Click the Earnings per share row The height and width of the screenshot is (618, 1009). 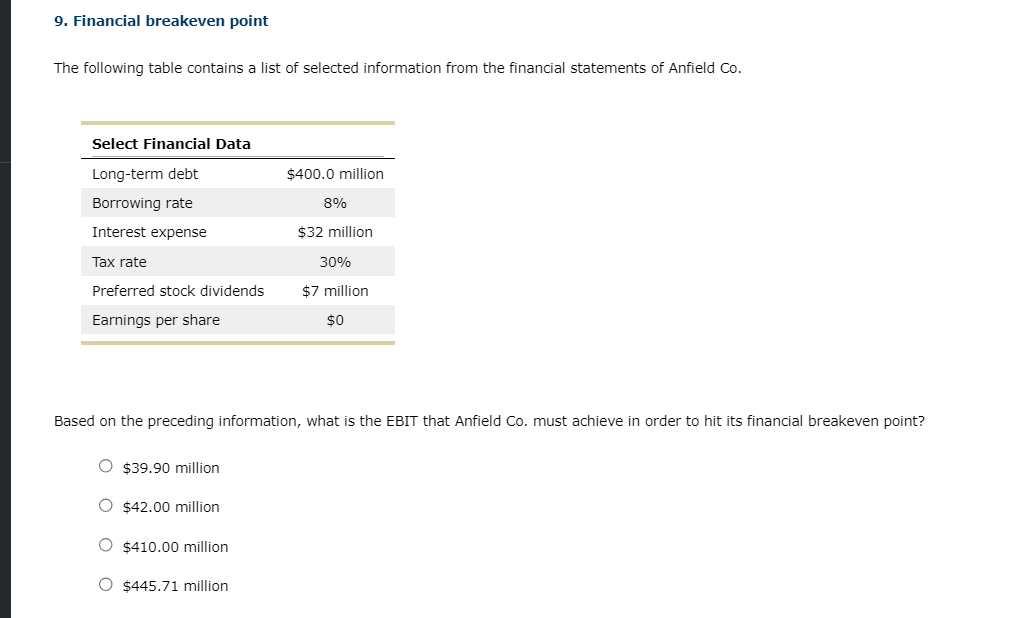coord(237,320)
